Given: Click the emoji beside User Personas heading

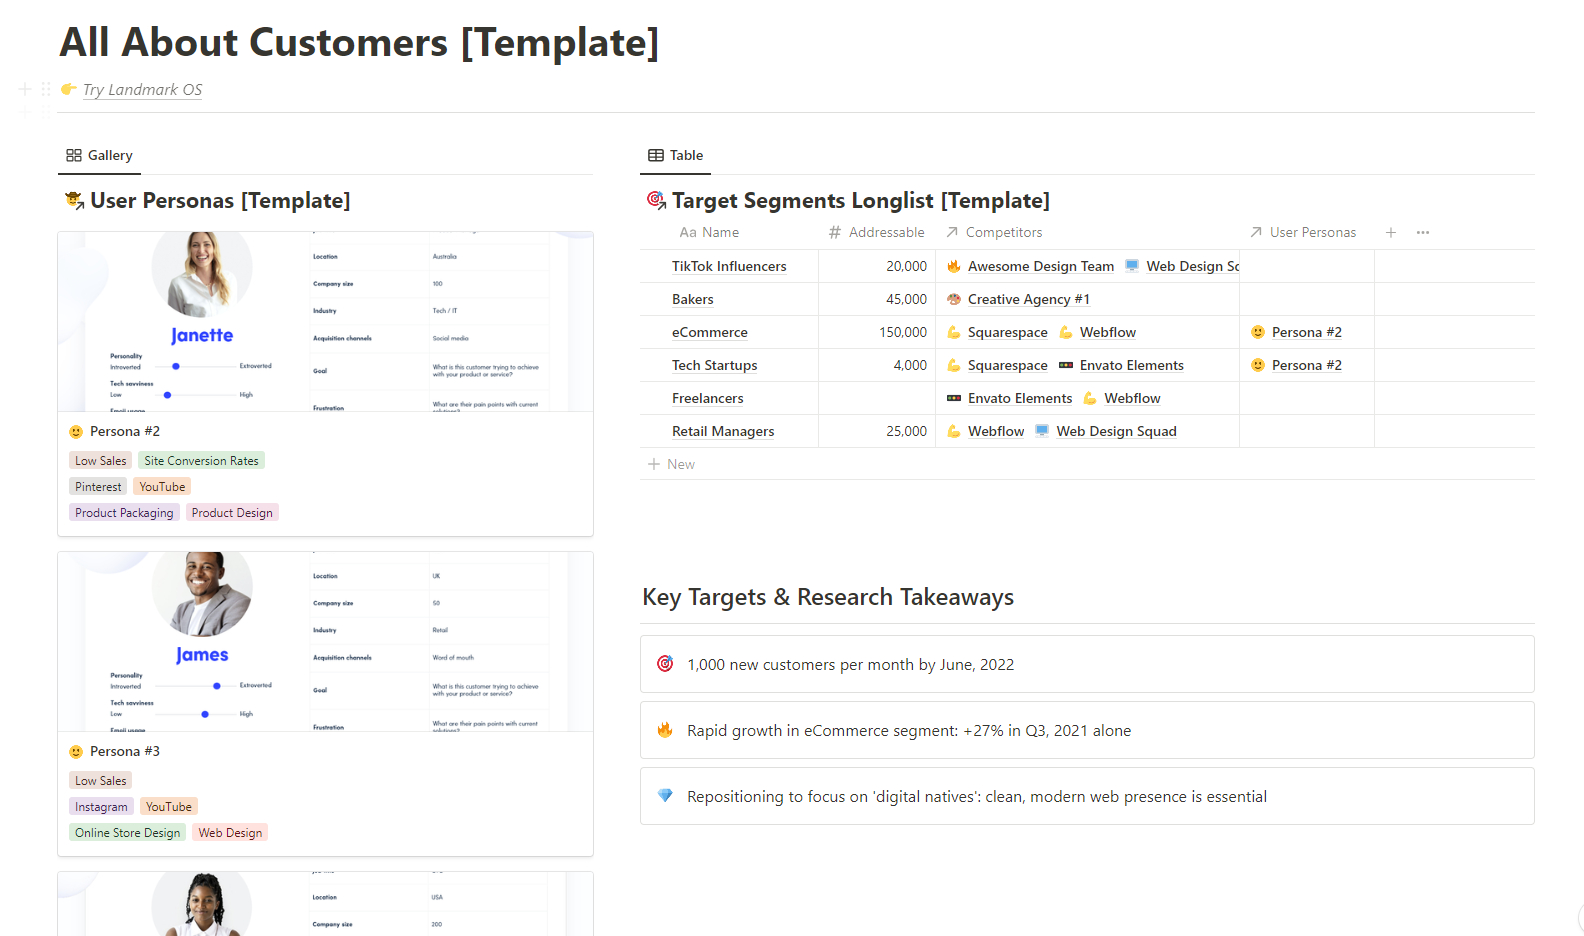Looking at the screenshot, I should point(73,200).
